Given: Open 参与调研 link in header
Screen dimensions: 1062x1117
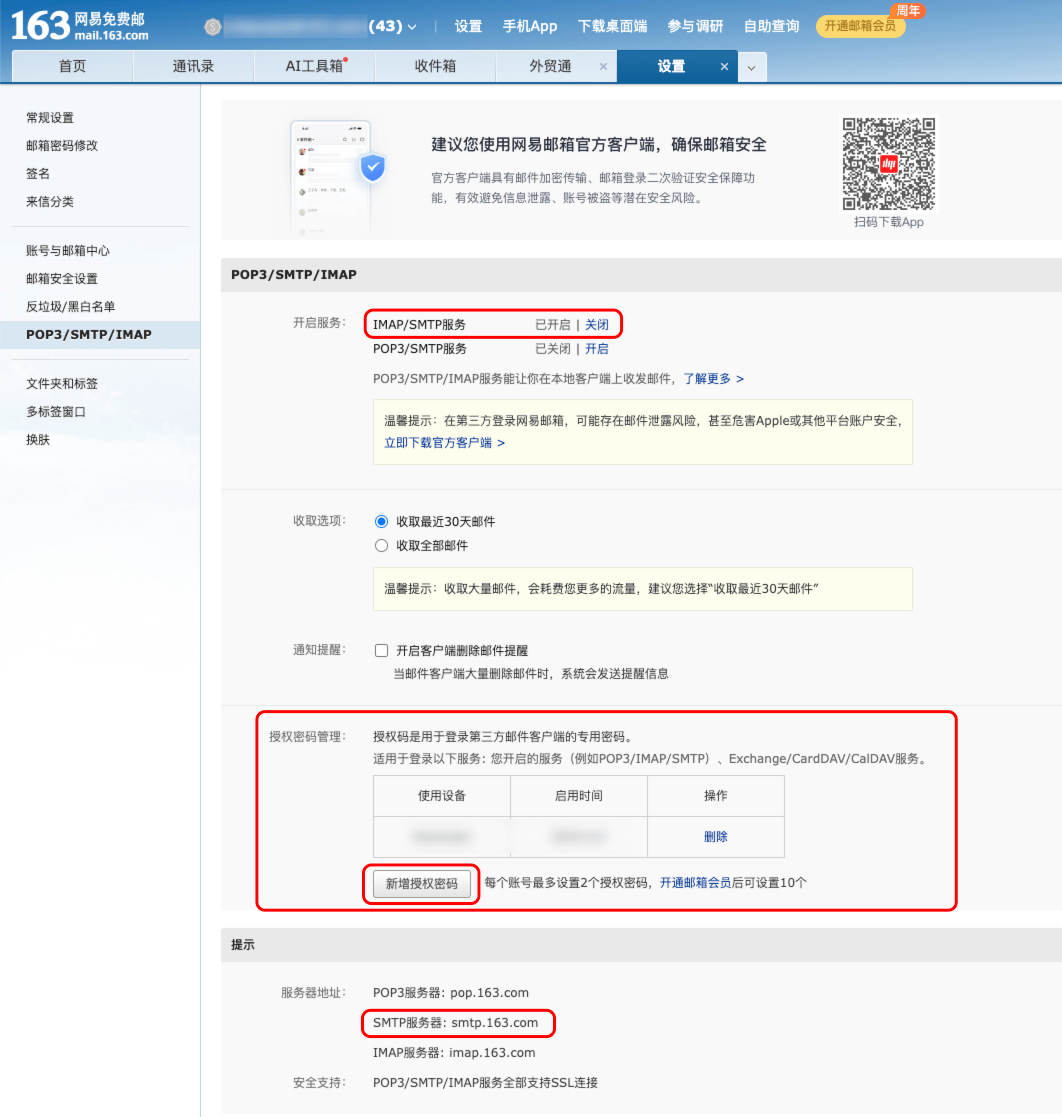Looking at the screenshot, I should pyautogui.click(x=694, y=26).
